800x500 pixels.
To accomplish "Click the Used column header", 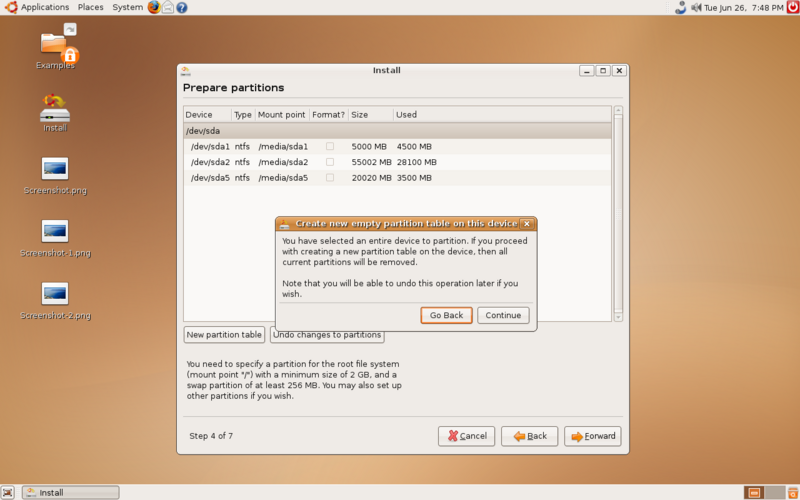I will pos(502,115).
